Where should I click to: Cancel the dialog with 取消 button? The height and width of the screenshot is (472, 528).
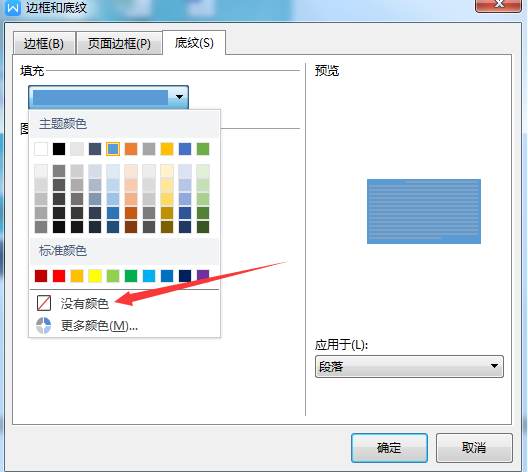(x=474, y=448)
